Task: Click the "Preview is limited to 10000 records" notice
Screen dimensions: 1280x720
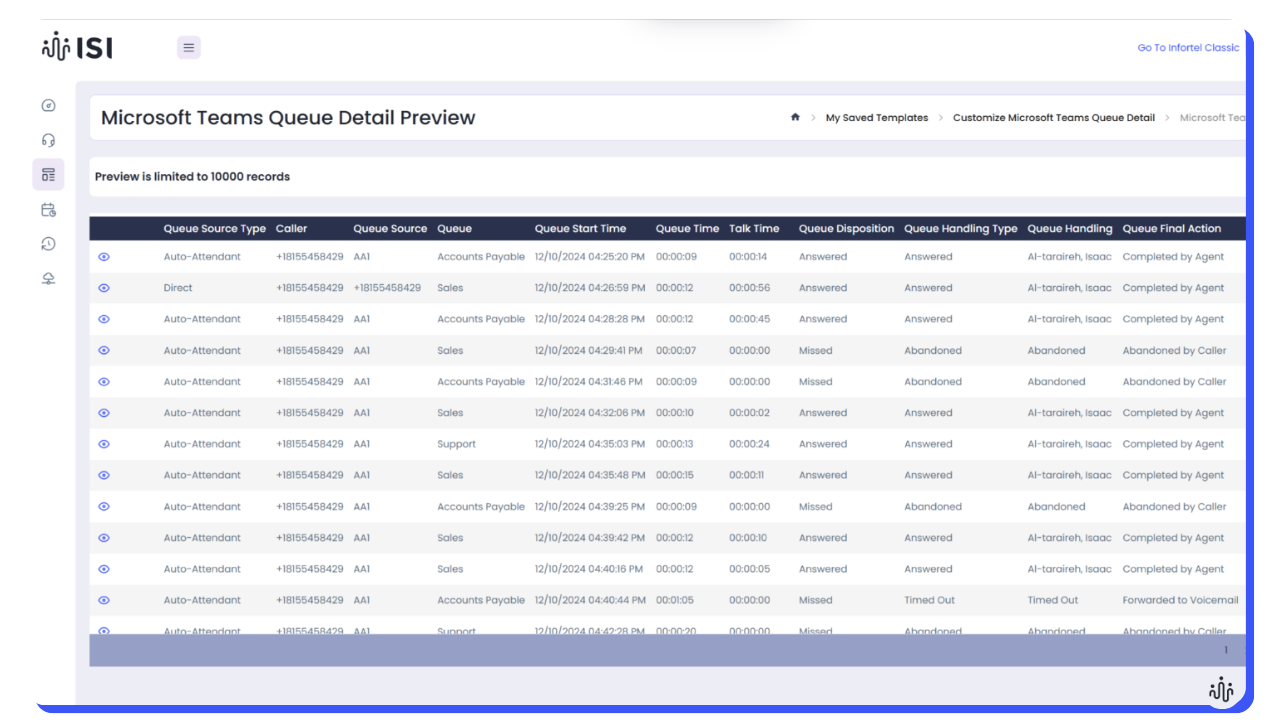Action: click(x=192, y=177)
